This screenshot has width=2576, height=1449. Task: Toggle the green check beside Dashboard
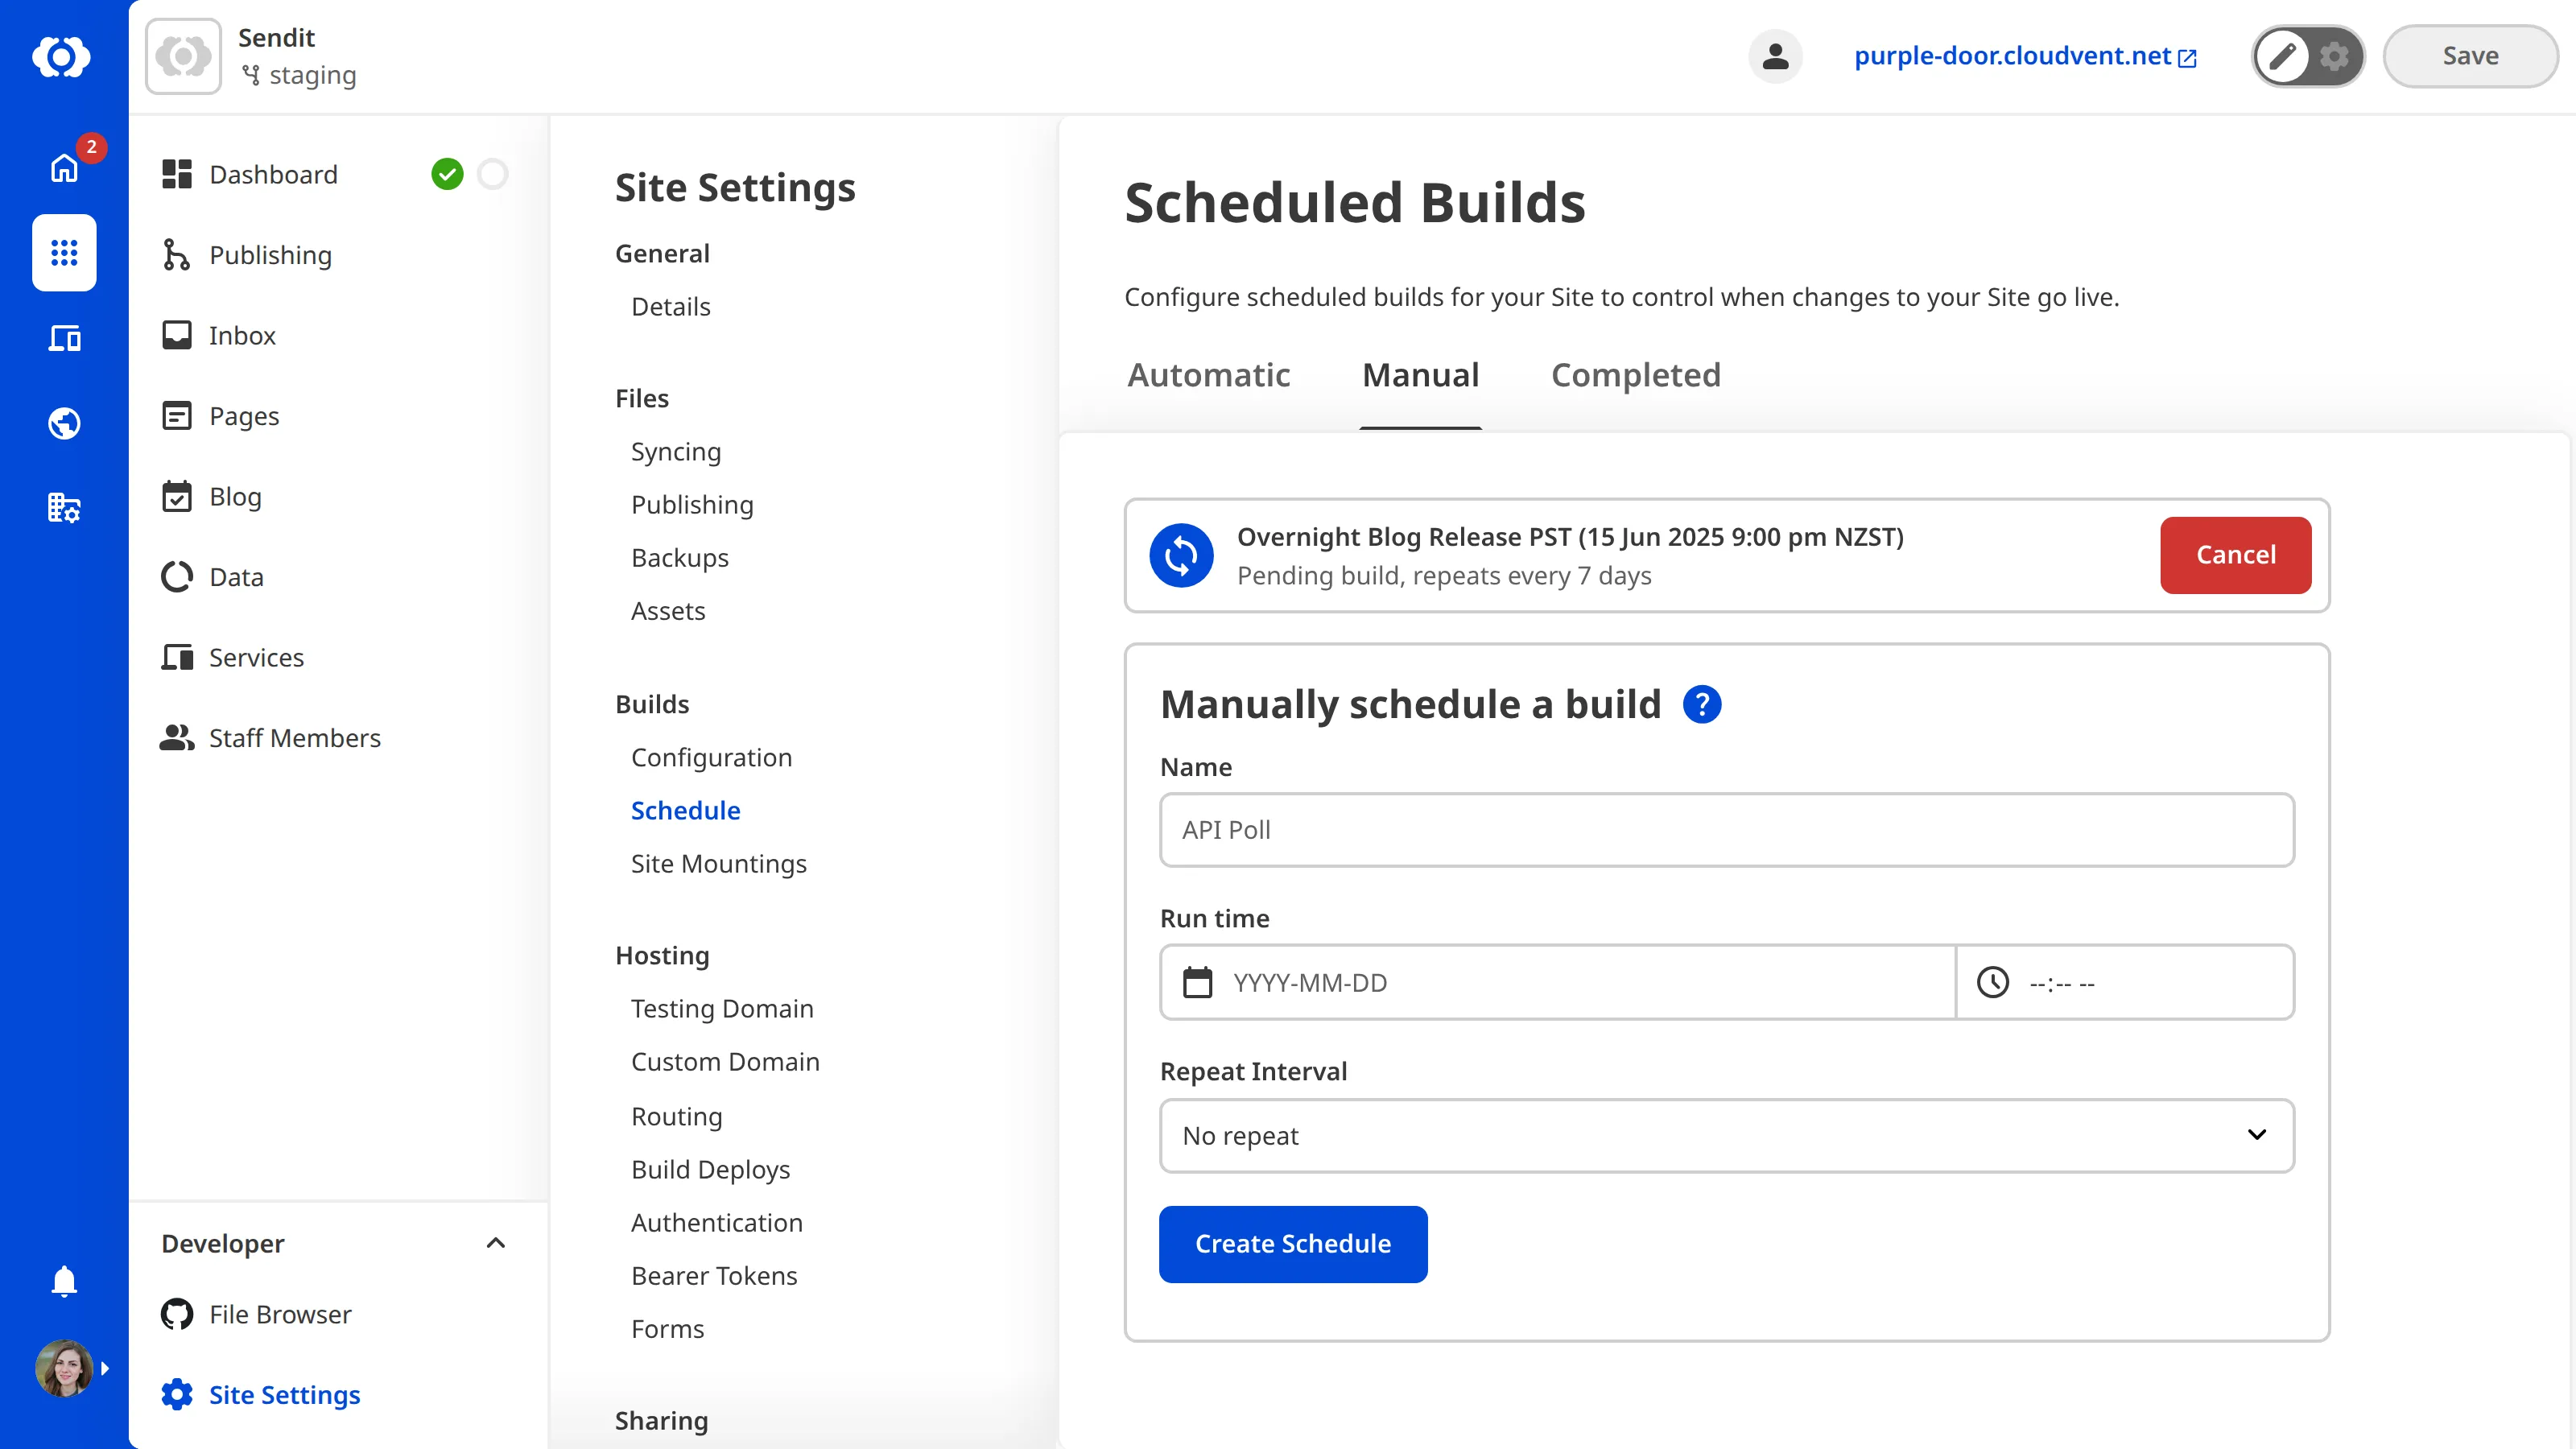[448, 174]
